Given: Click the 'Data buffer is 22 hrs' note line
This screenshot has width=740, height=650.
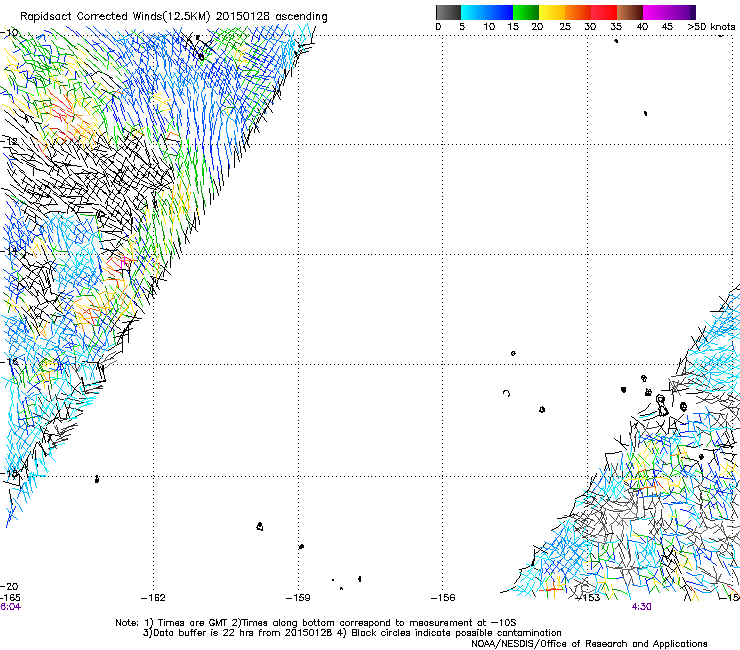Looking at the screenshot, I should [x=352, y=633].
